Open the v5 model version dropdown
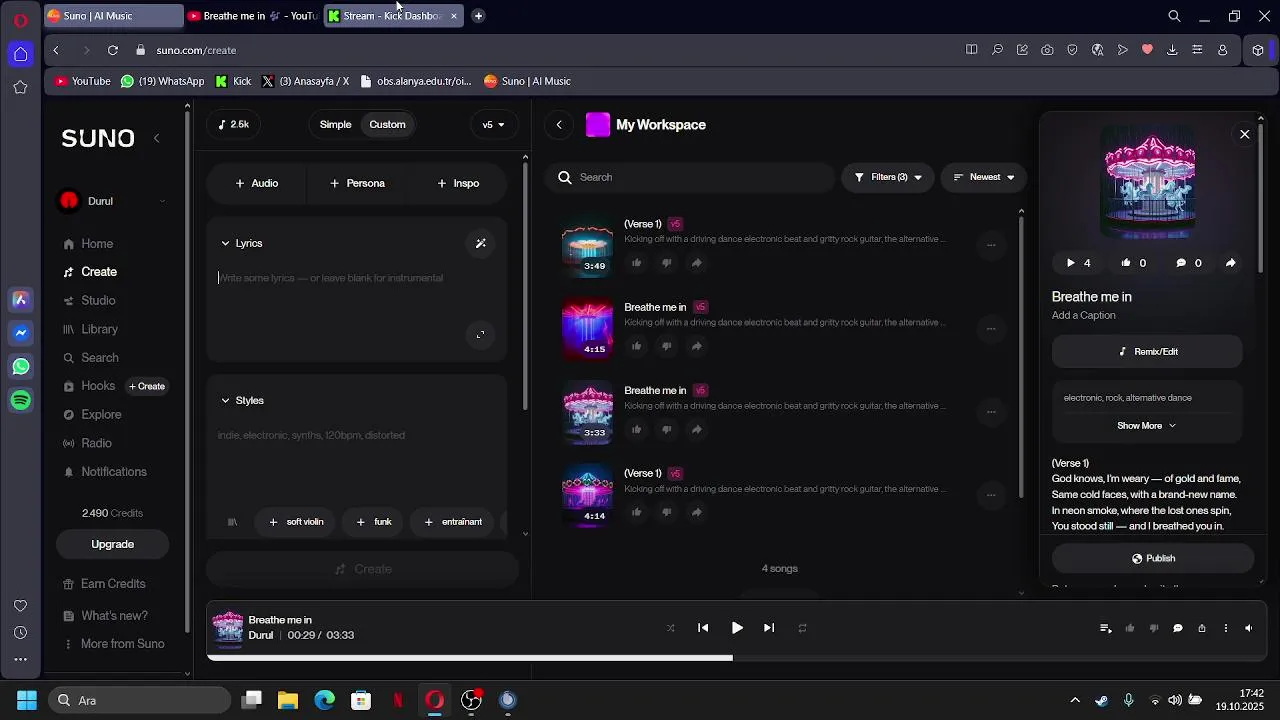The height and width of the screenshot is (720, 1280). tap(493, 125)
